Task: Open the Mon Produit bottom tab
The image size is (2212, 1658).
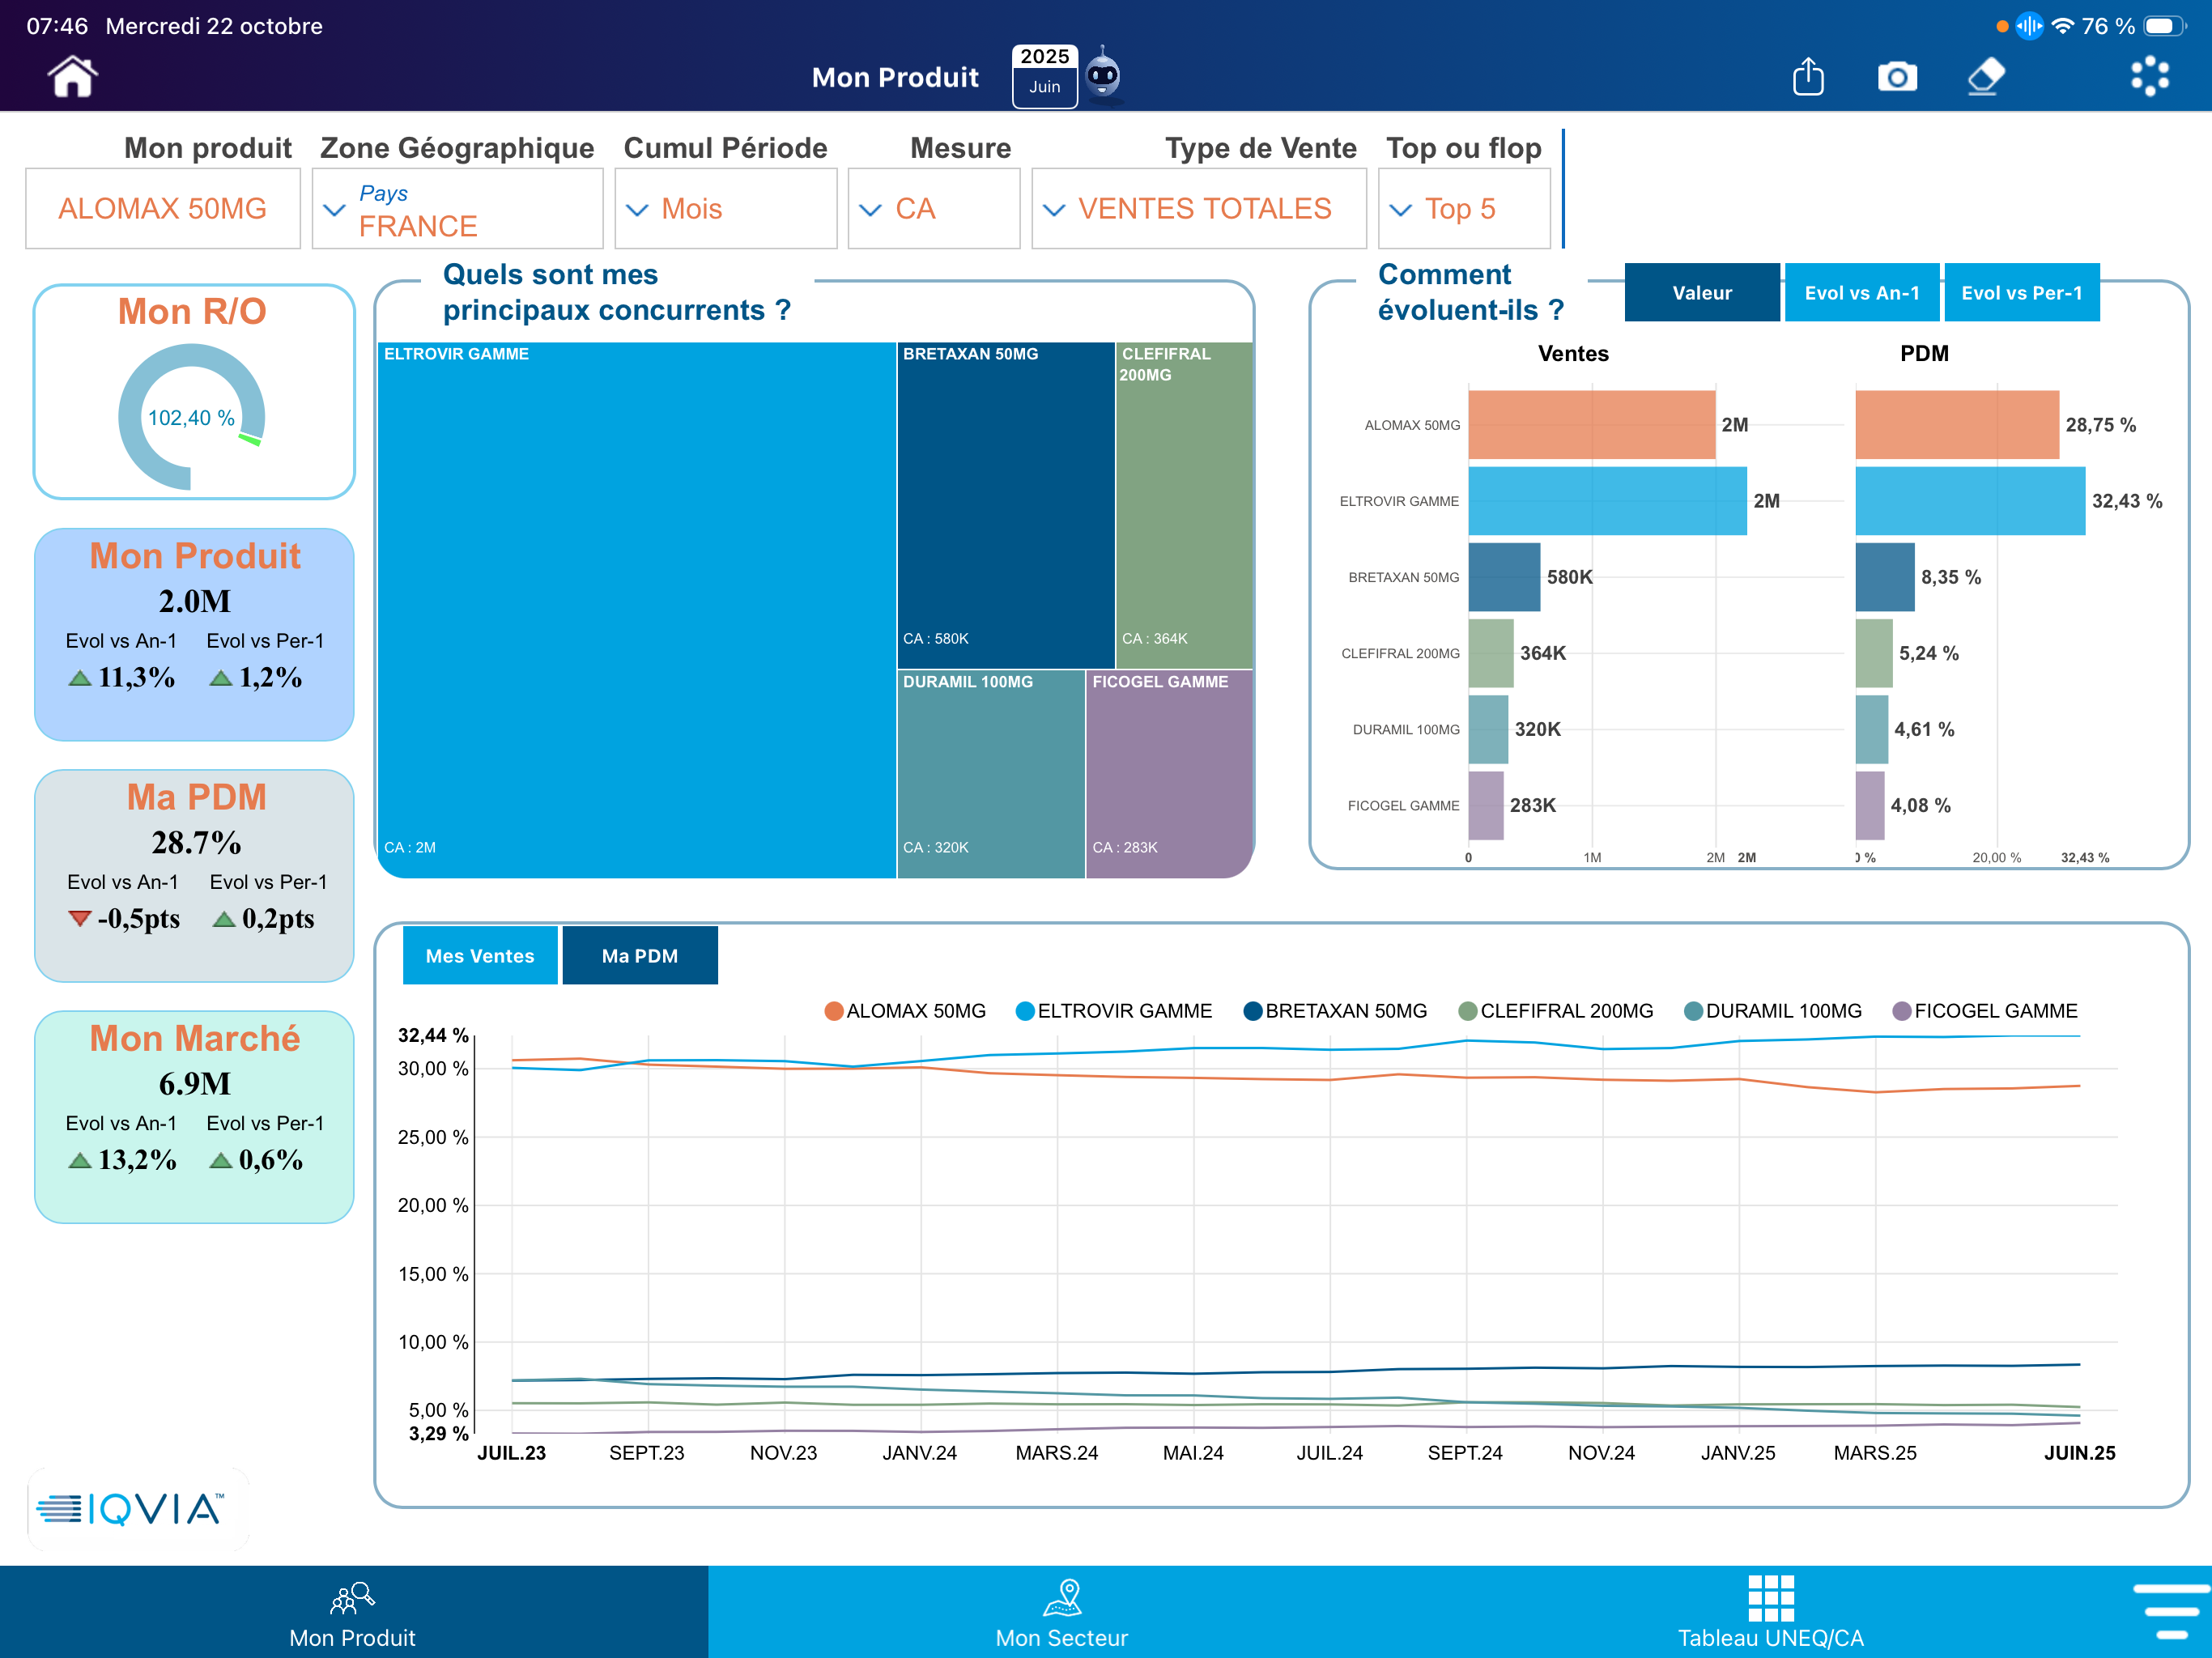Action: point(352,1612)
